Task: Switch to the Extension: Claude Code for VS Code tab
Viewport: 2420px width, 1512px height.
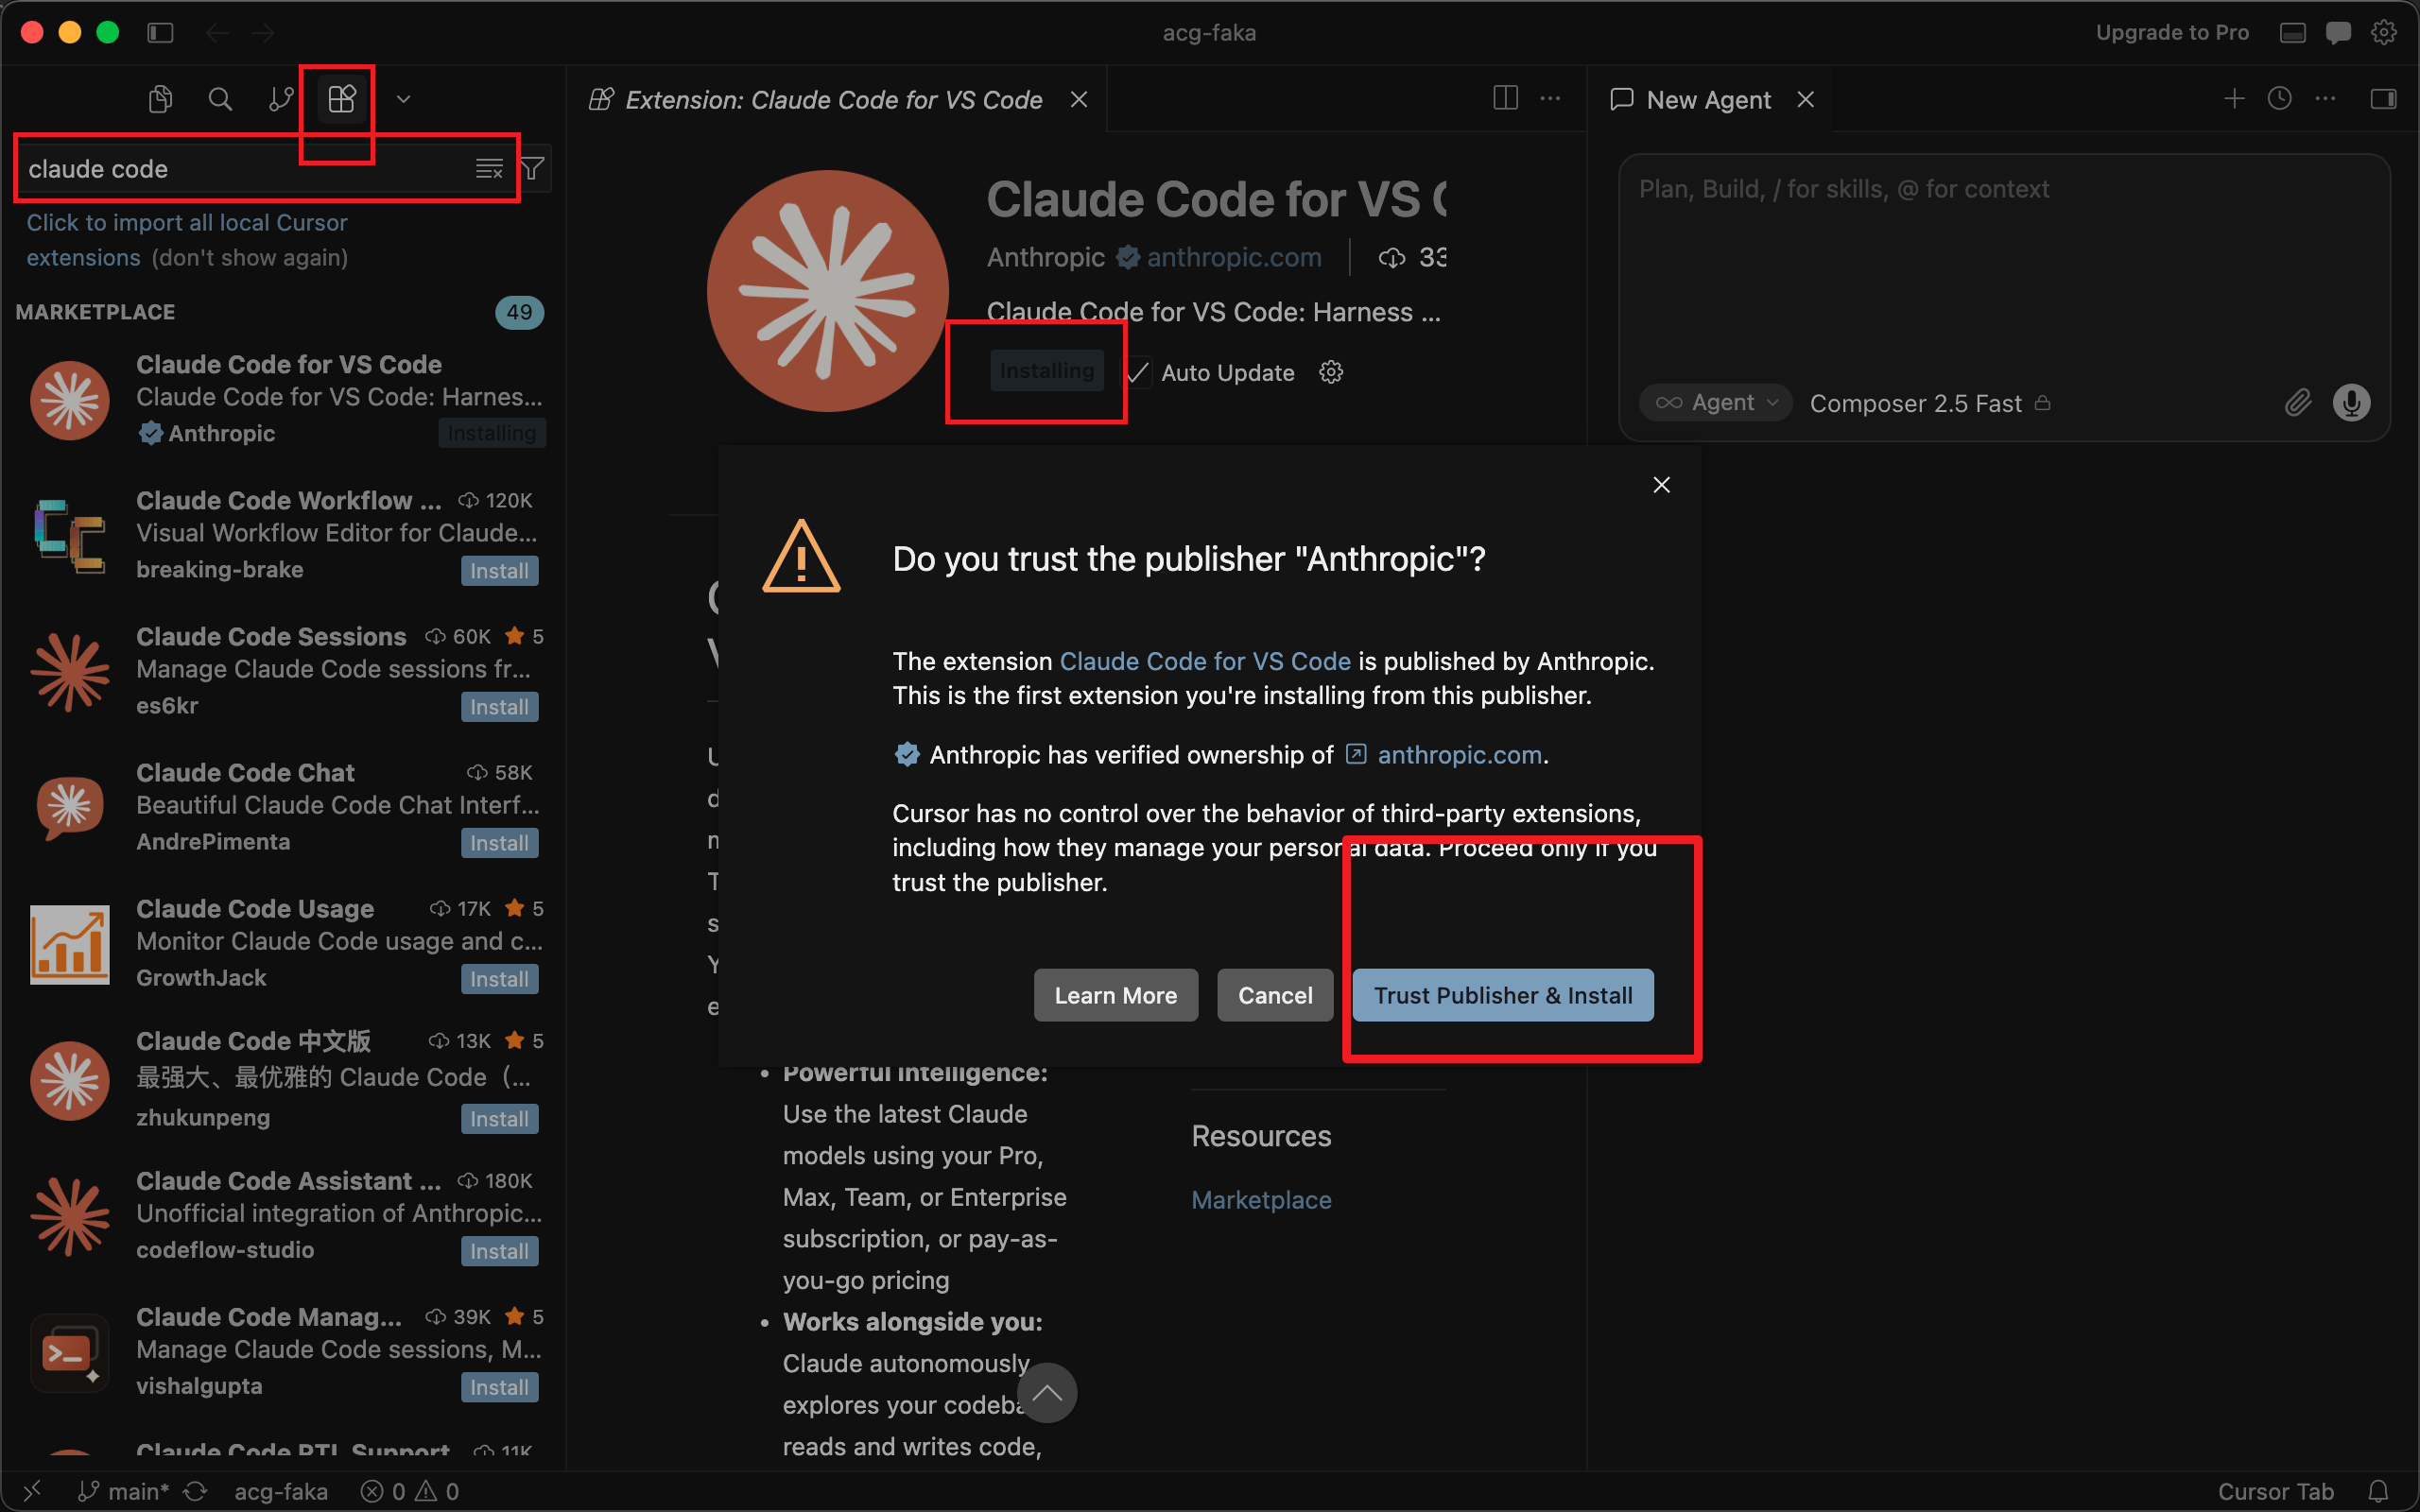Action: (x=834, y=99)
